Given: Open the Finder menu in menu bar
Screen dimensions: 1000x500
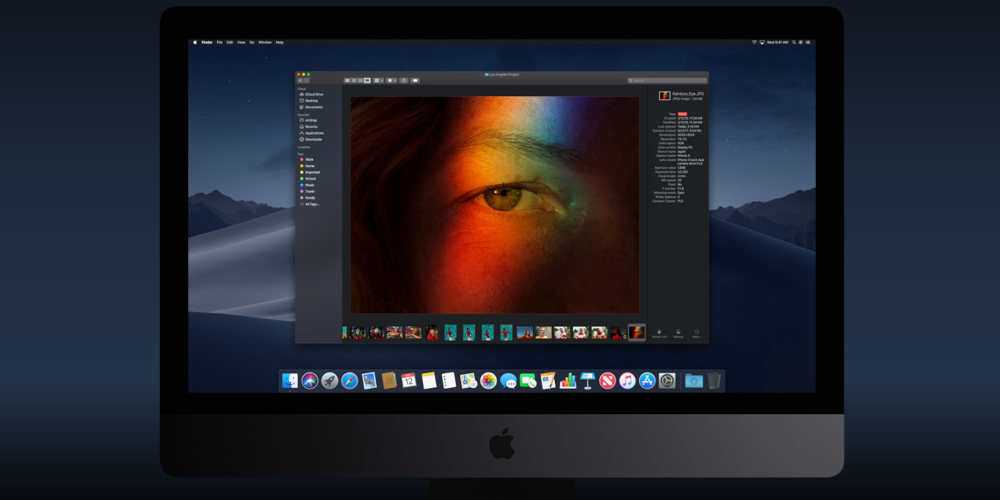Looking at the screenshot, I should 207,42.
